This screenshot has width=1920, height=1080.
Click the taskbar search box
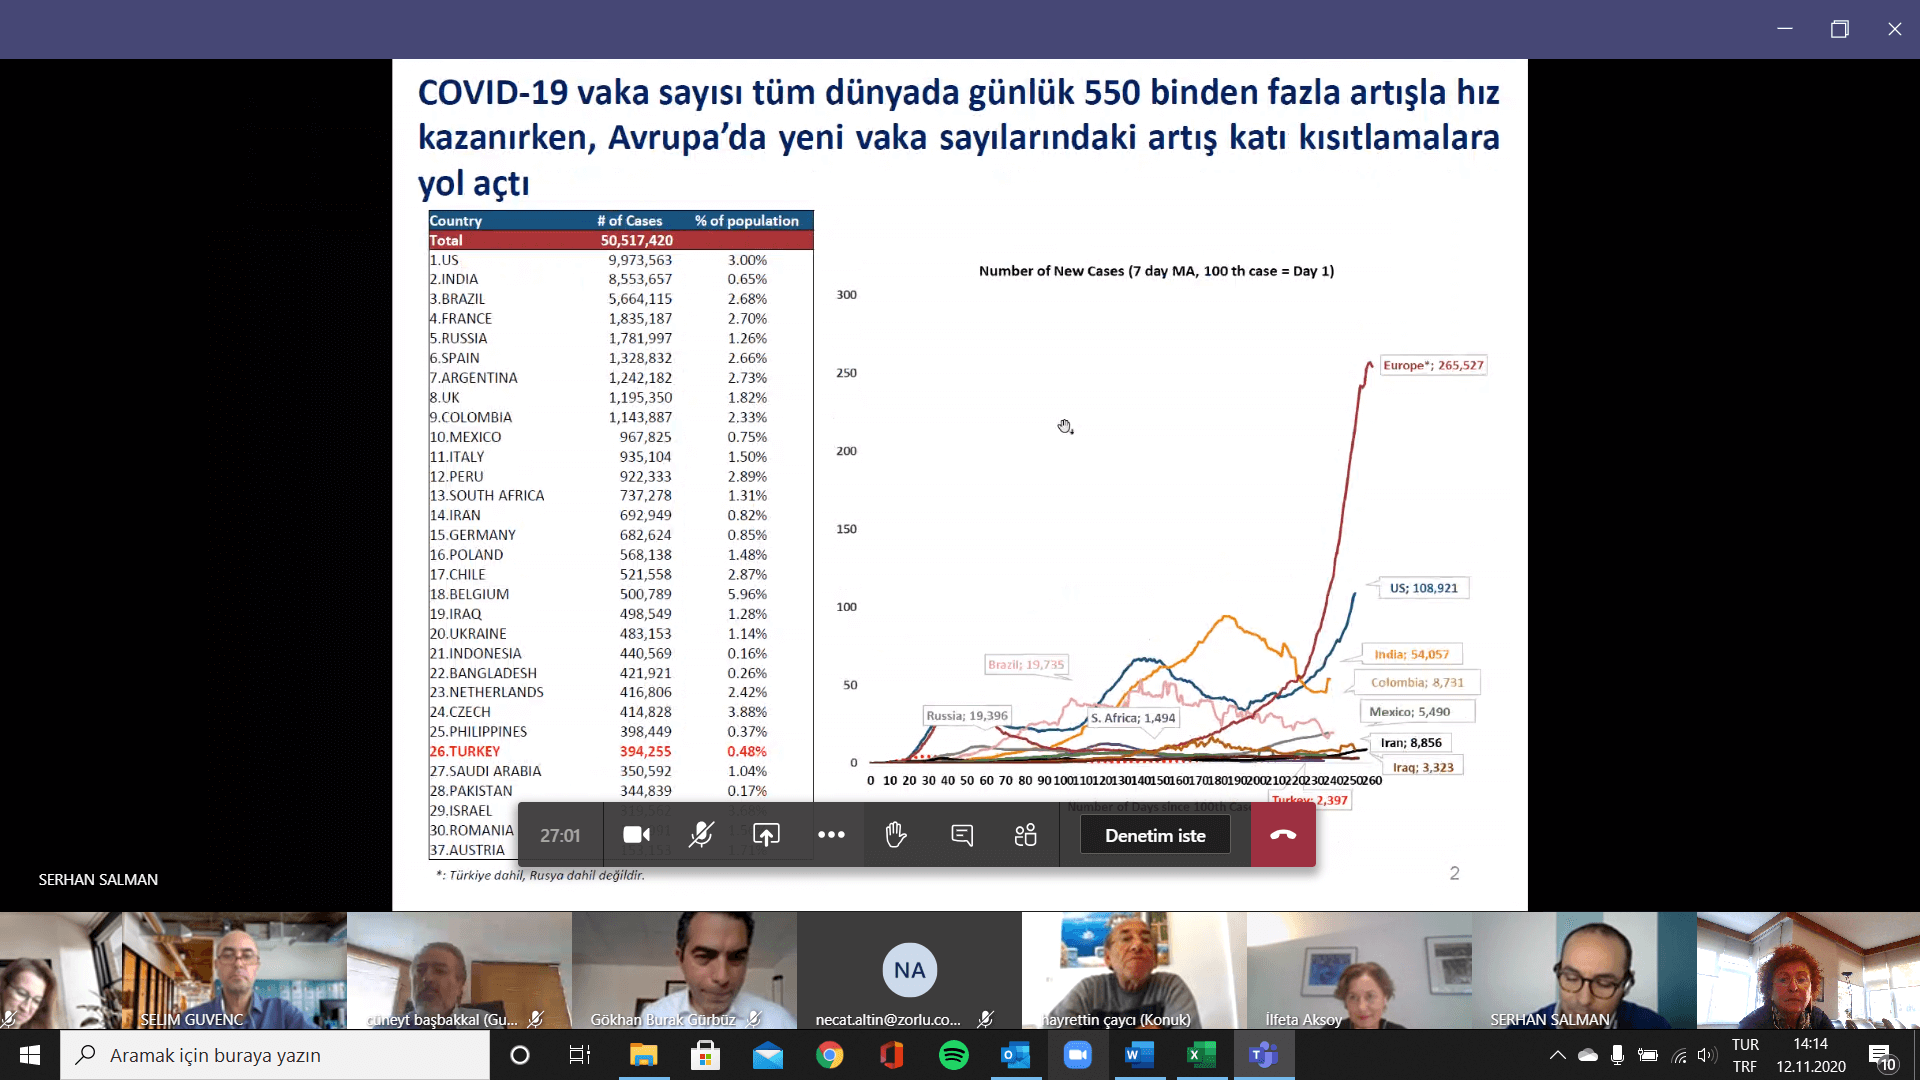(x=275, y=1055)
